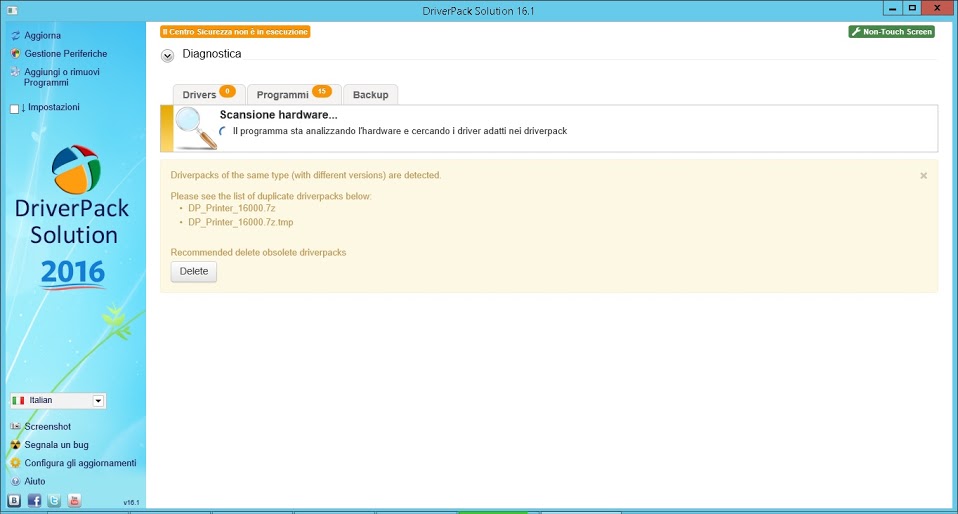Click the Aggiungi o rimuovi Programmi link

point(62,77)
